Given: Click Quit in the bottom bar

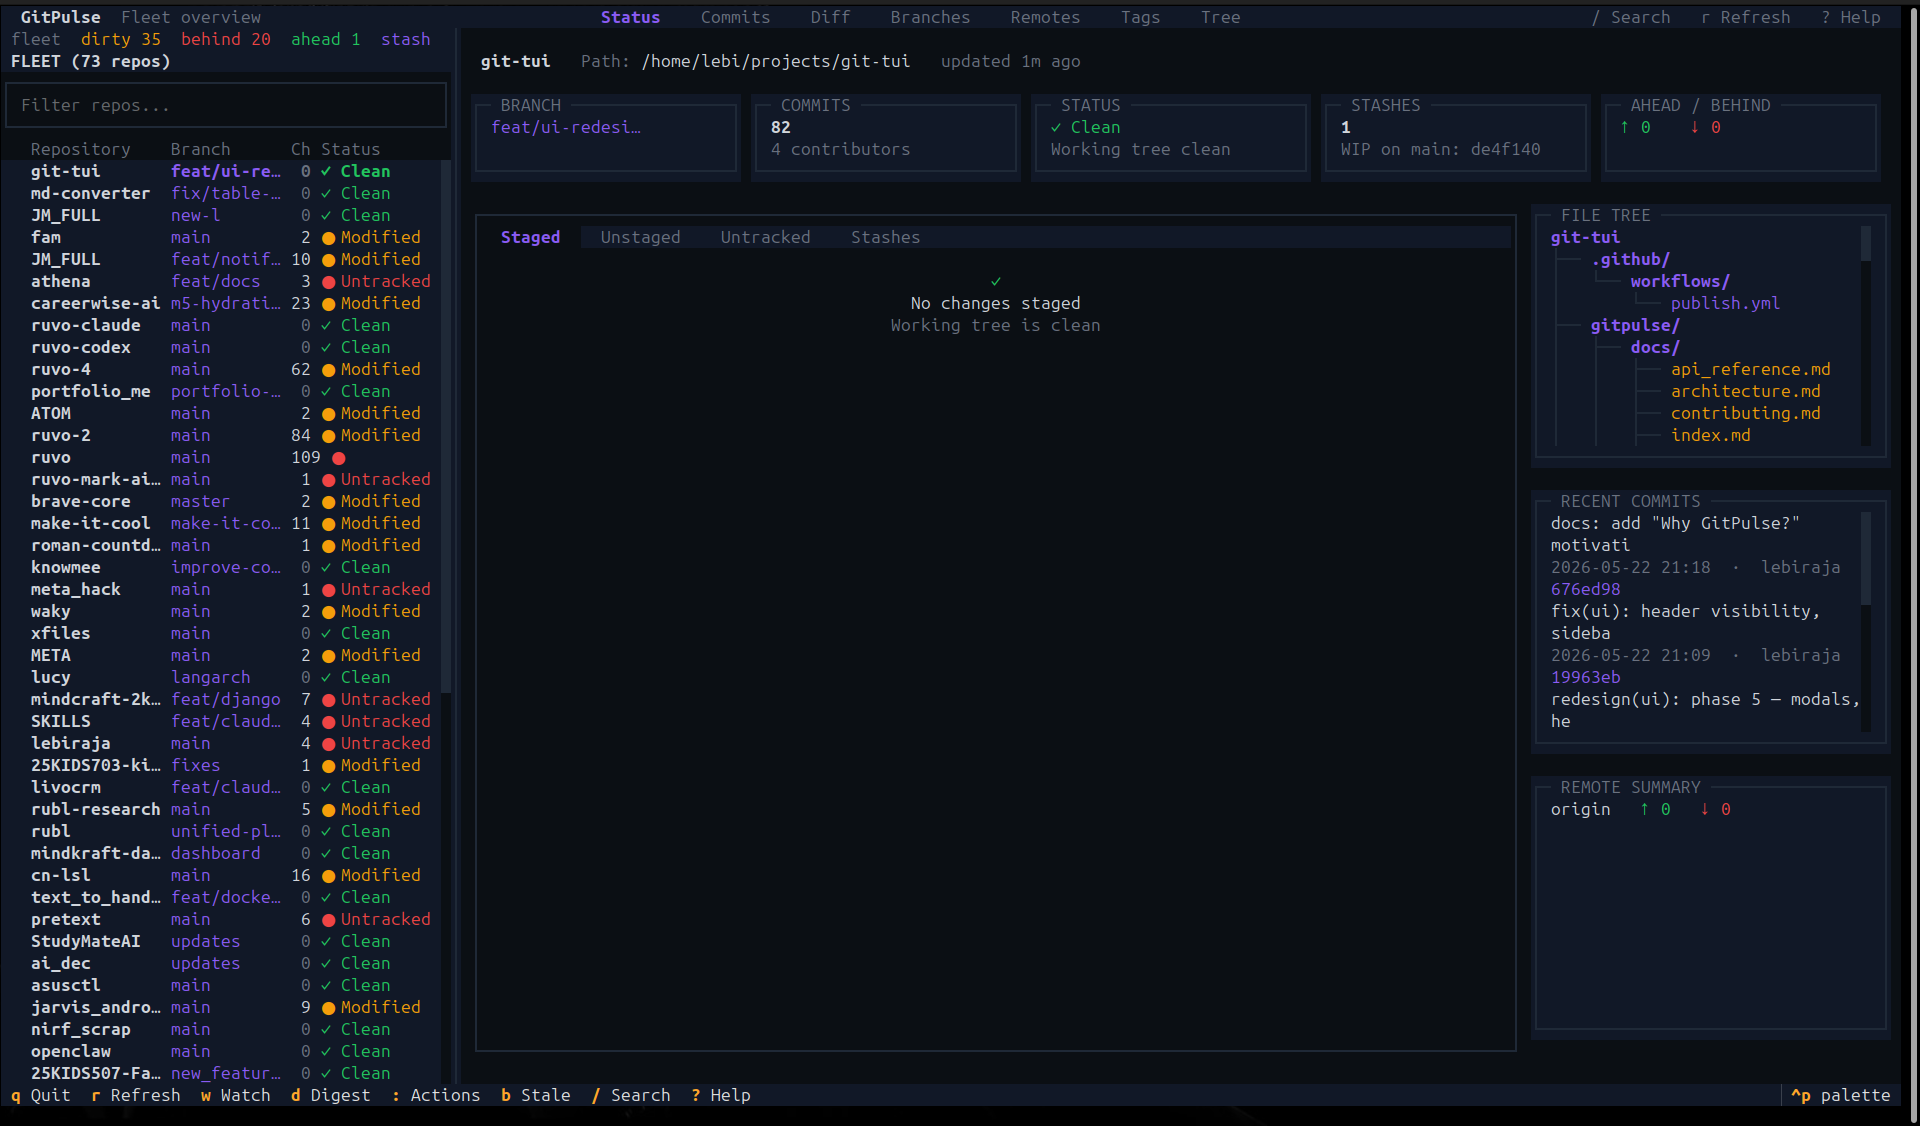Looking at the screenshot, I should (x=40, y=1095).
